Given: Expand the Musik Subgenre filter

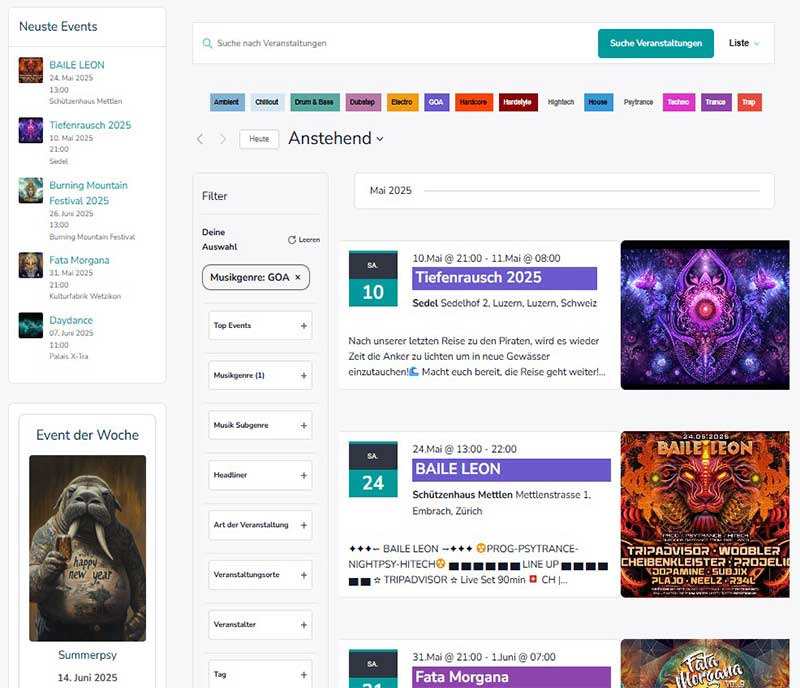Looking at the screenshot, I should (x=304, y=426).
